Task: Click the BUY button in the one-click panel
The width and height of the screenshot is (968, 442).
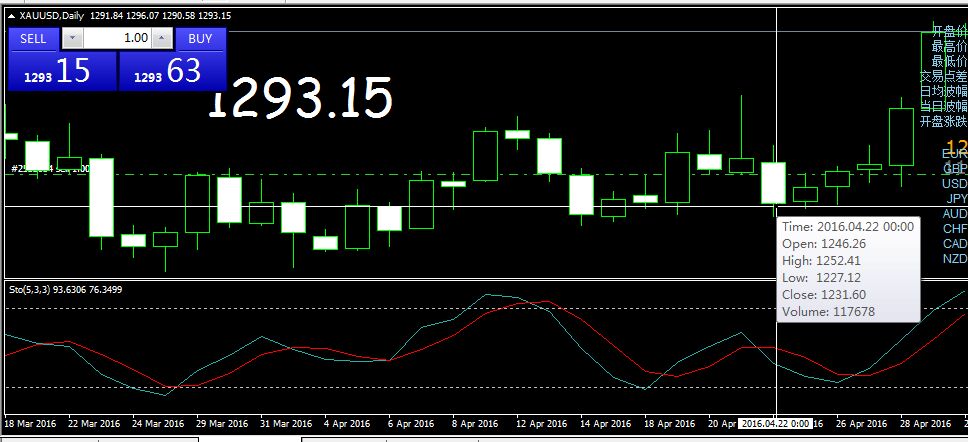Action: tap(201, 39)
